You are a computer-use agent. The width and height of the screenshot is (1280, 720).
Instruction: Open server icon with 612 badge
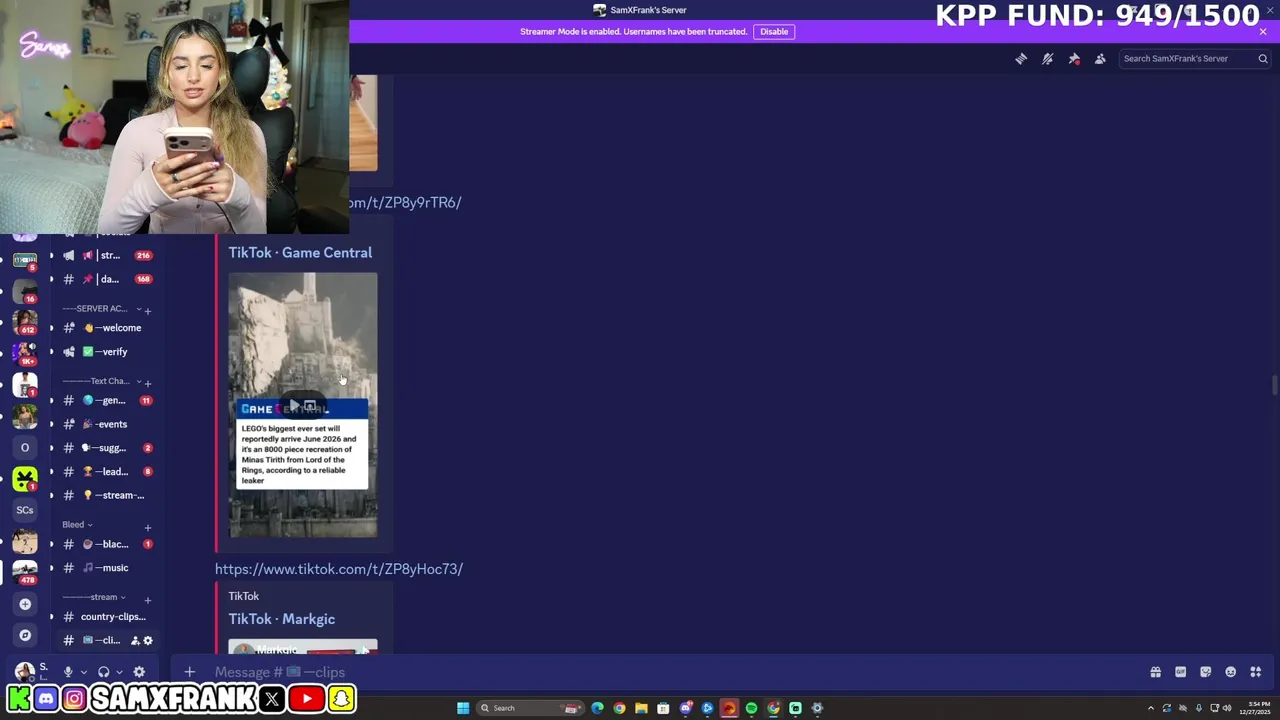tap(25, 321)
